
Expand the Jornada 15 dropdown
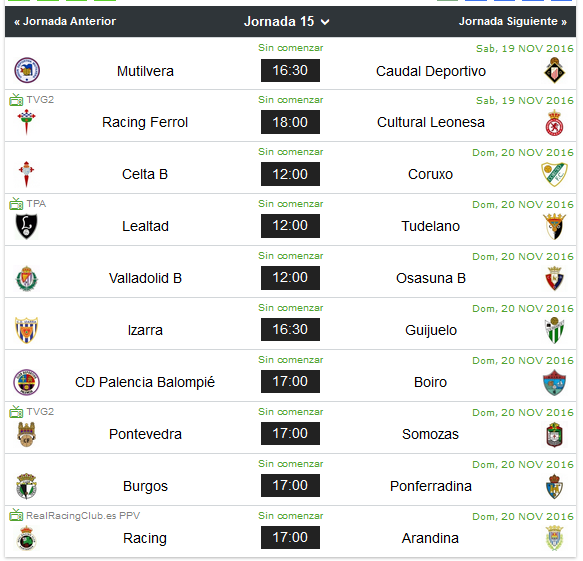pyautogui.click(x=286, y=22)
